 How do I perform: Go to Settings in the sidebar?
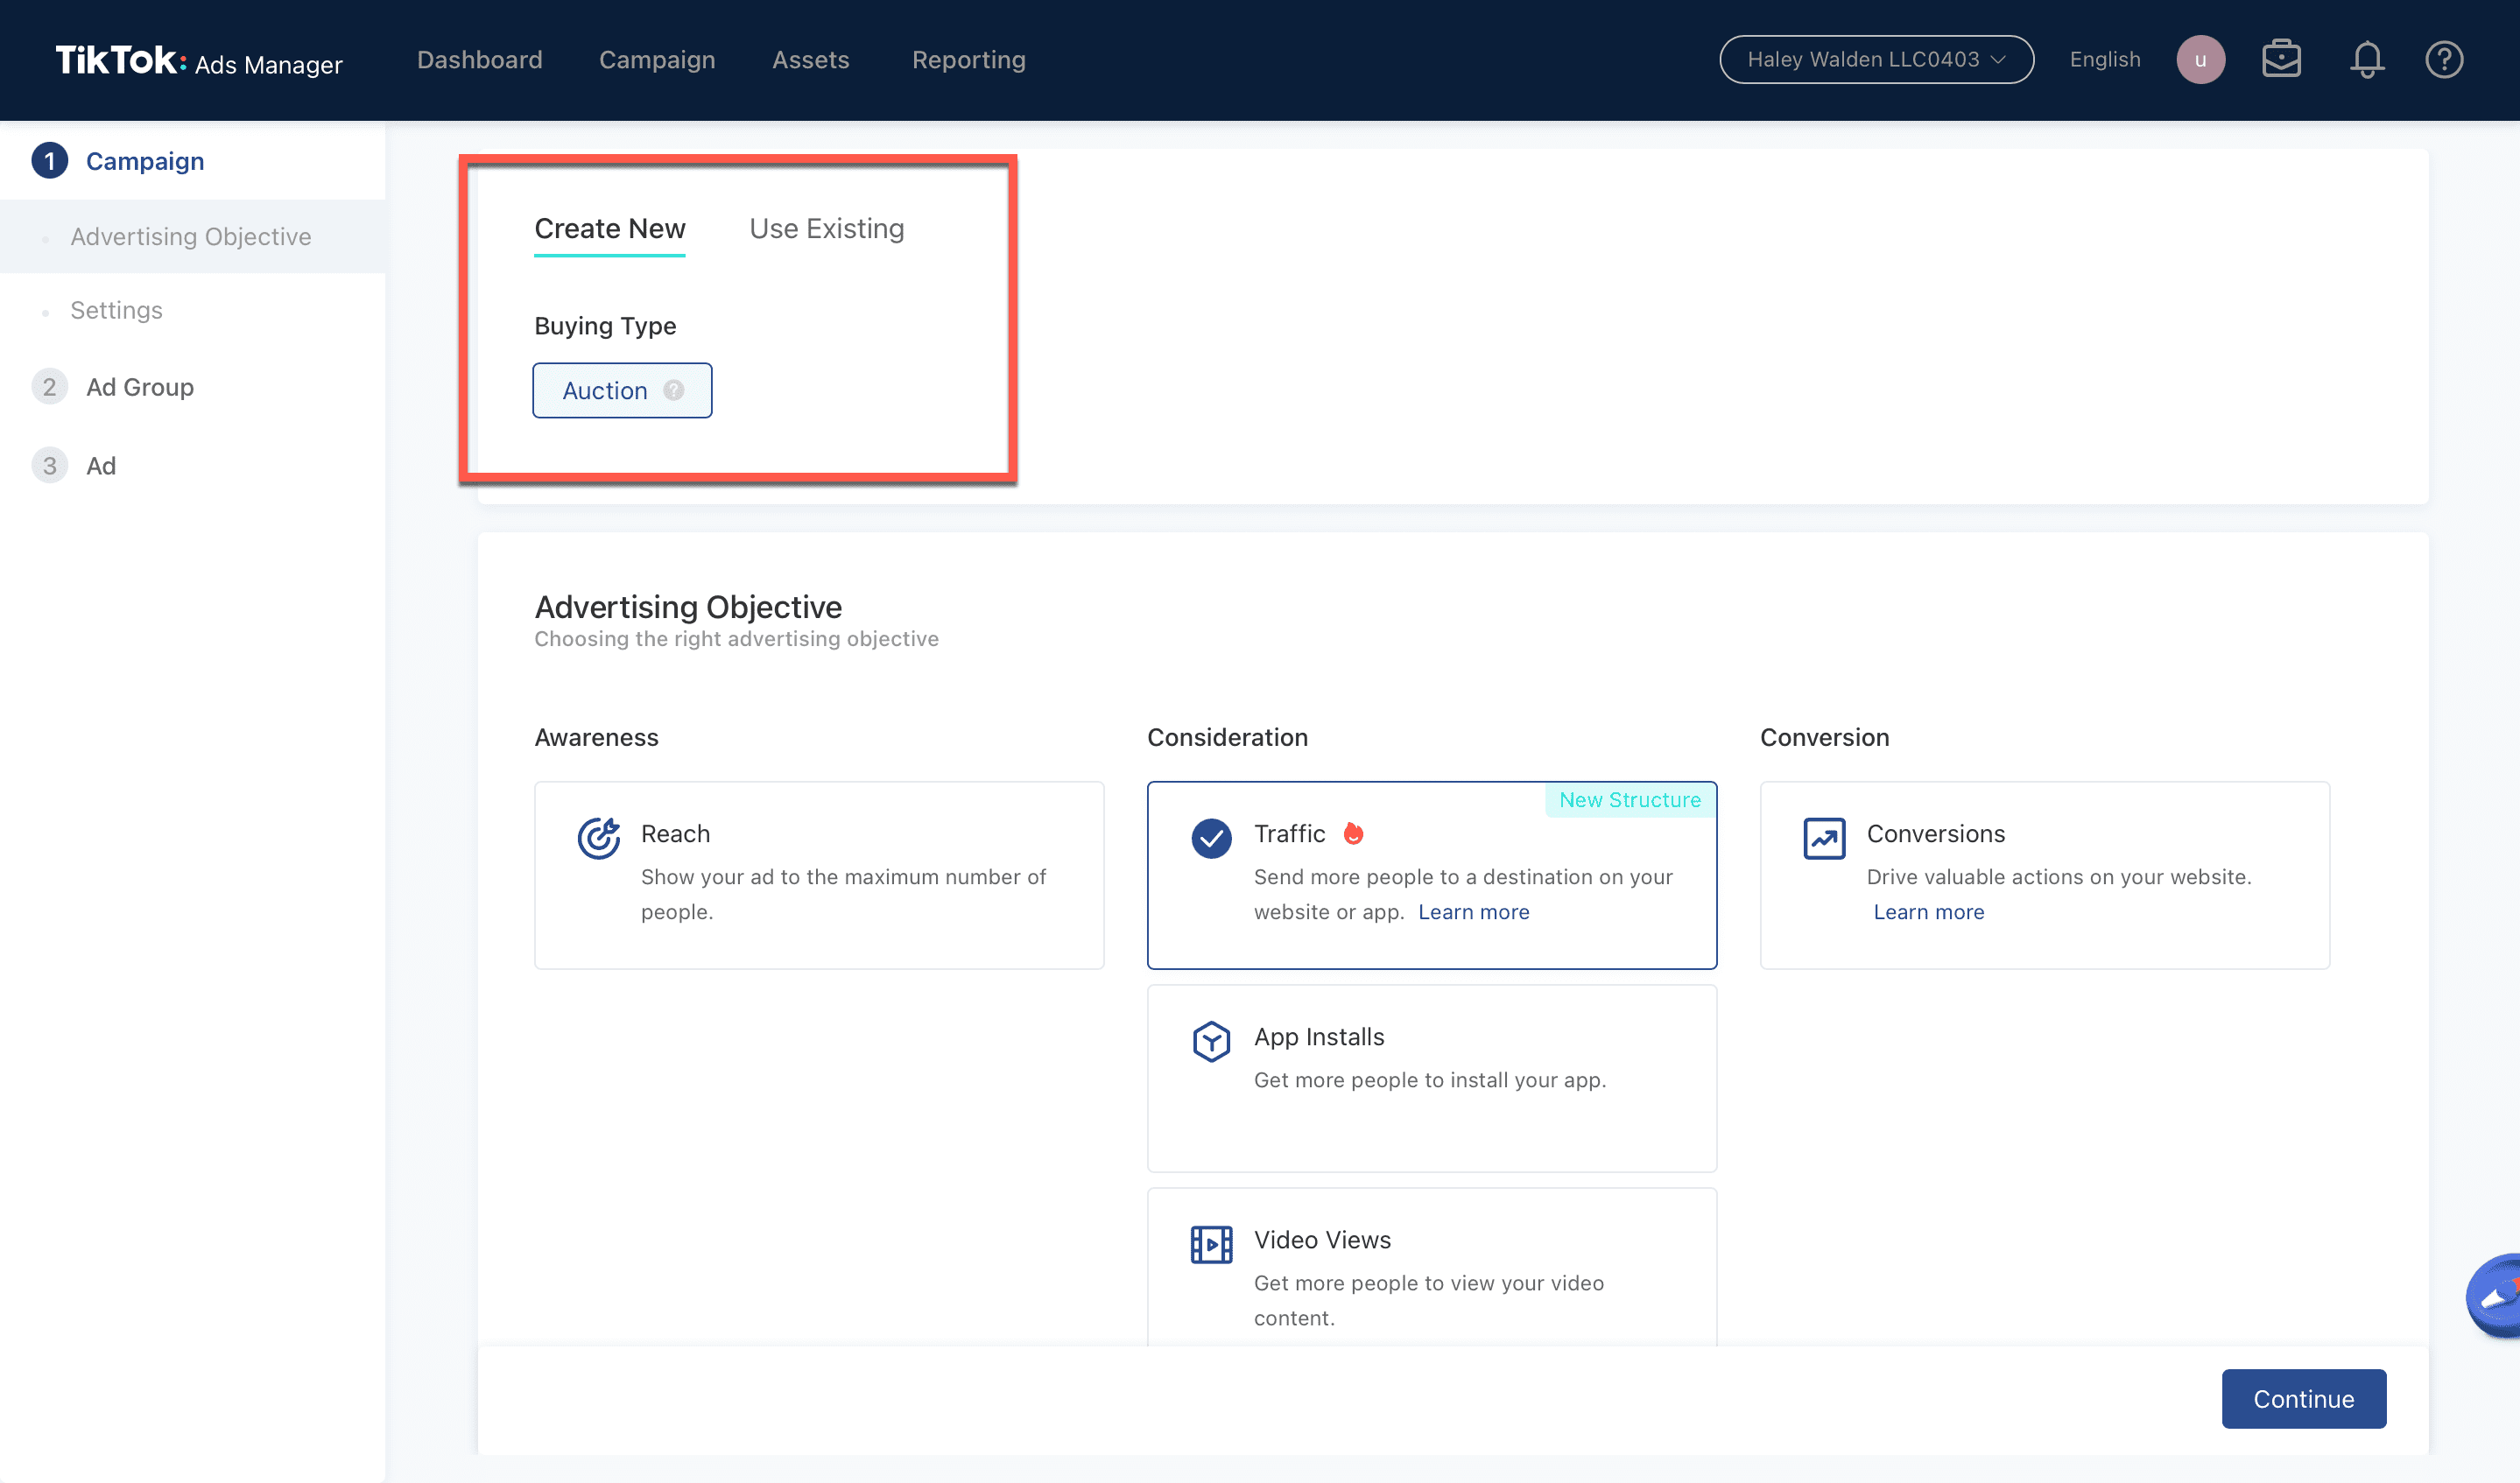116,310
